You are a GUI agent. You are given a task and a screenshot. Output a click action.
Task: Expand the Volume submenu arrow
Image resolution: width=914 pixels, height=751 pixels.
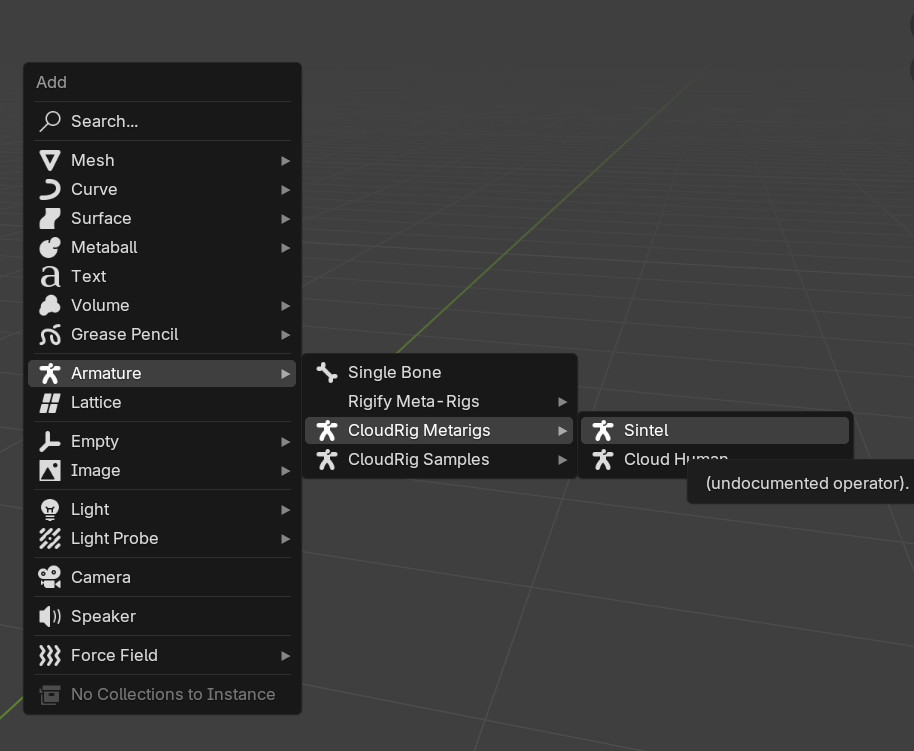pos(286,306)
